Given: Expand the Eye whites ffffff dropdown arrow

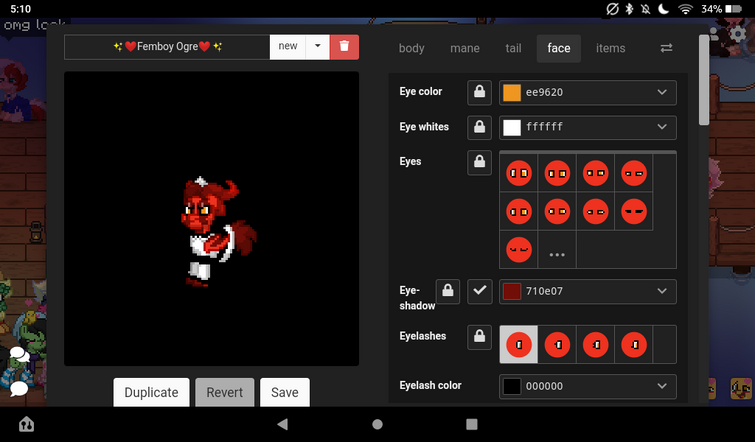Looking at the screenshot, I should click(662, 127).
